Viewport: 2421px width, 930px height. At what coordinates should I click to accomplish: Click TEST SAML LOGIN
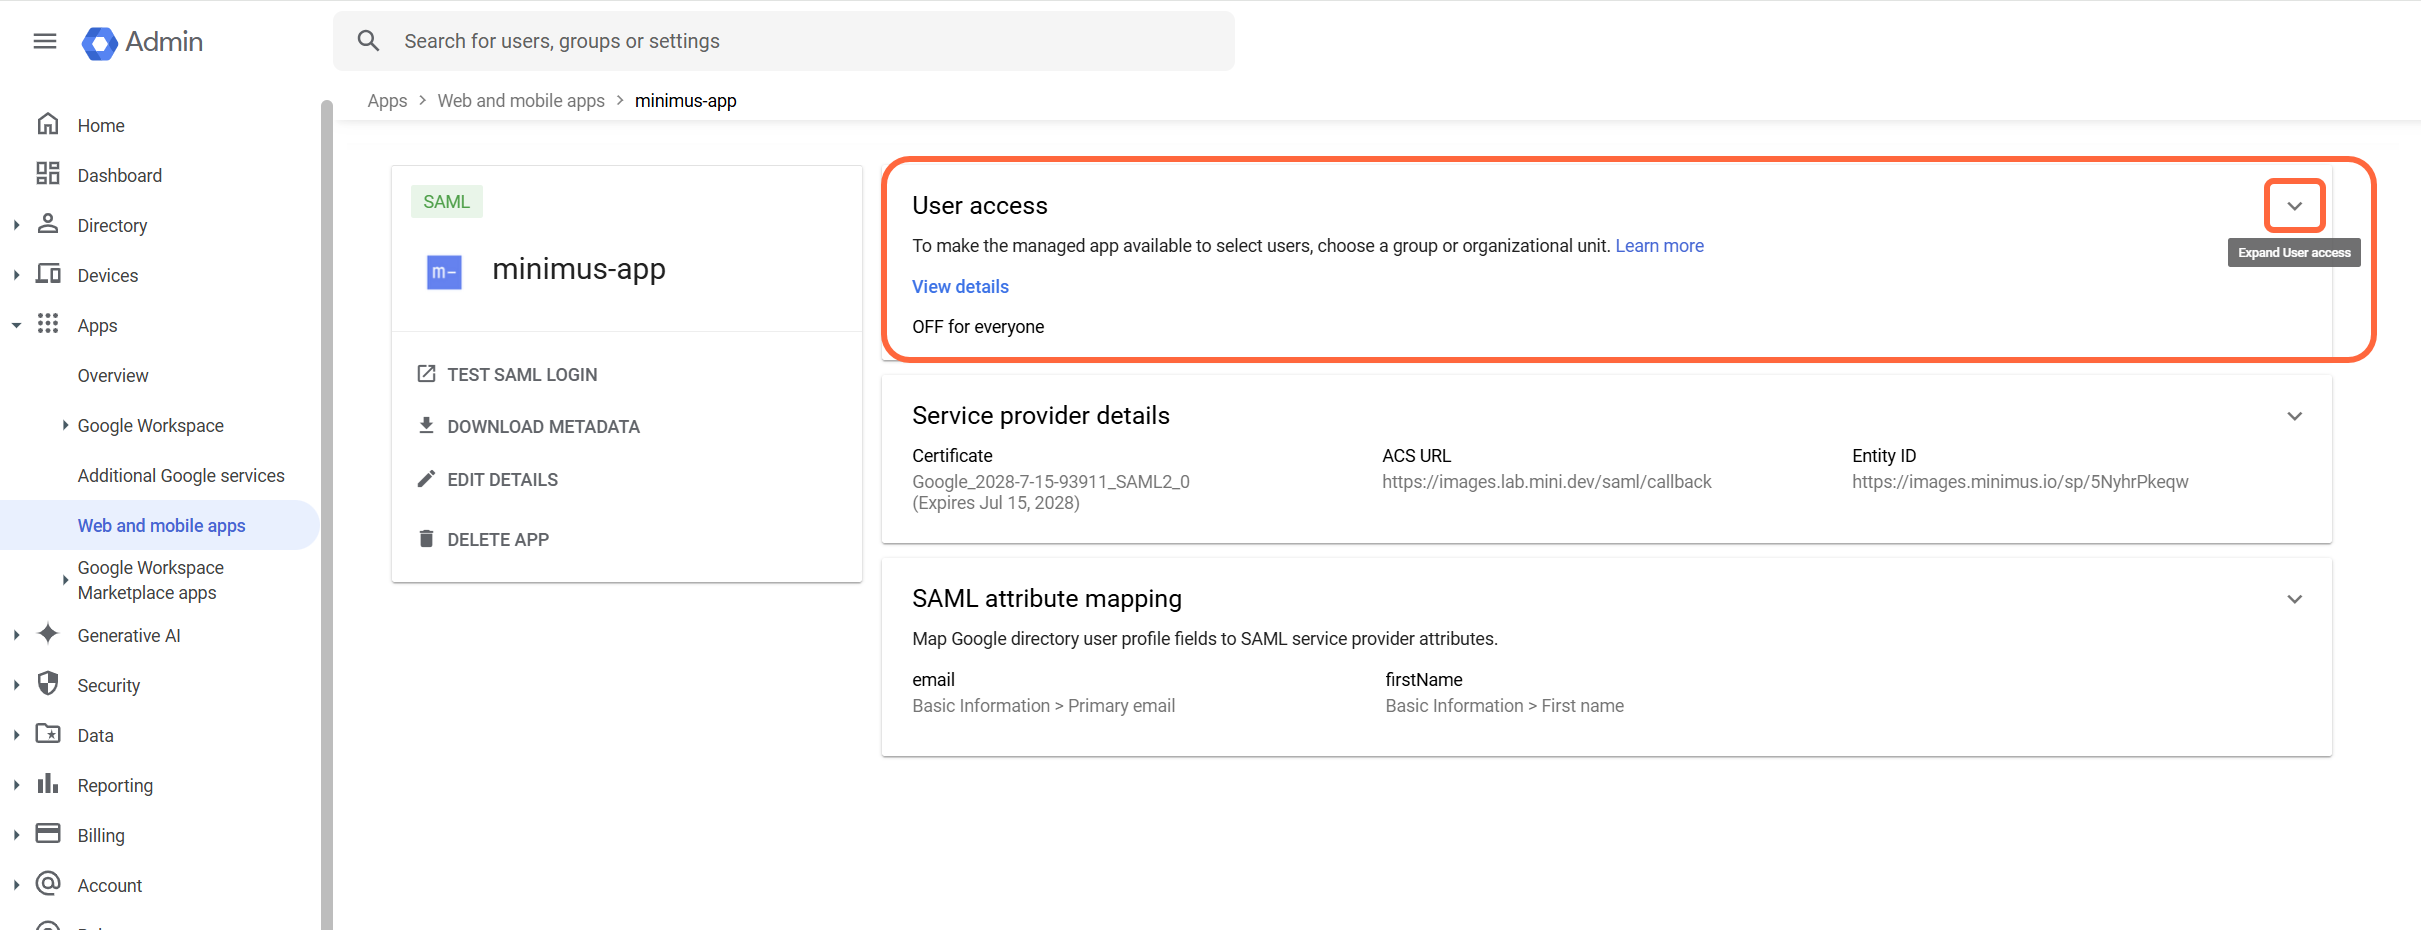522,373
